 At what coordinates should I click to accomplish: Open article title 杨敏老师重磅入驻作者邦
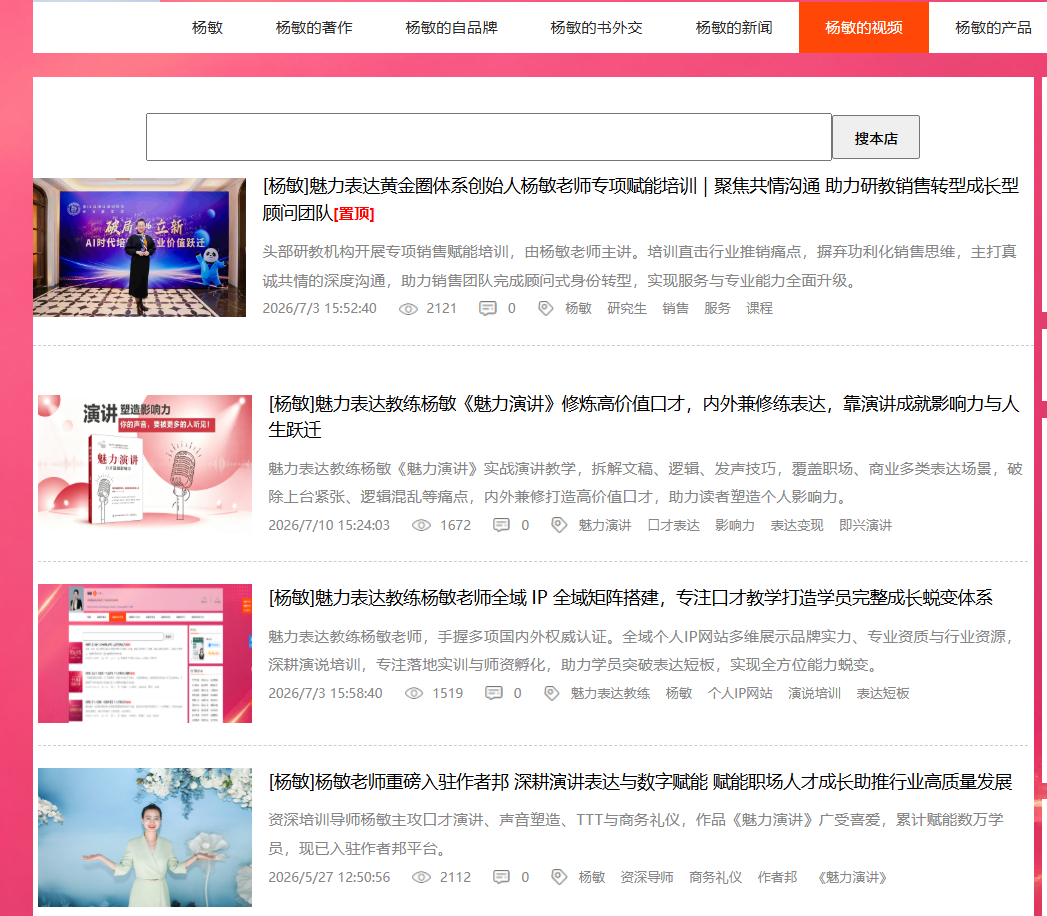tap(640, 781)
